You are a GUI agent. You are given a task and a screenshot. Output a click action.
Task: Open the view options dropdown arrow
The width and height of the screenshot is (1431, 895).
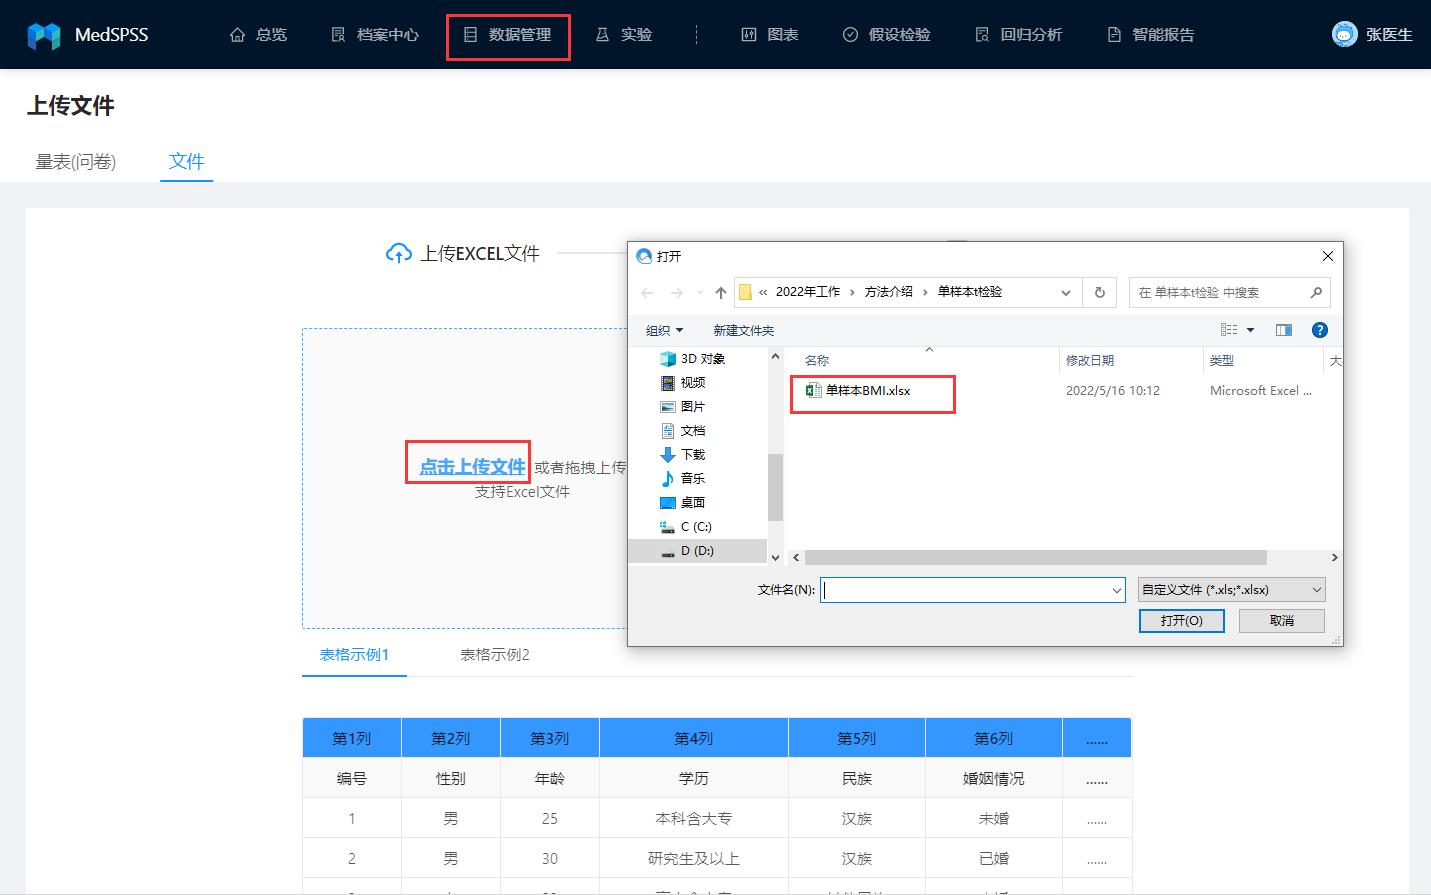click(1249, 329)
